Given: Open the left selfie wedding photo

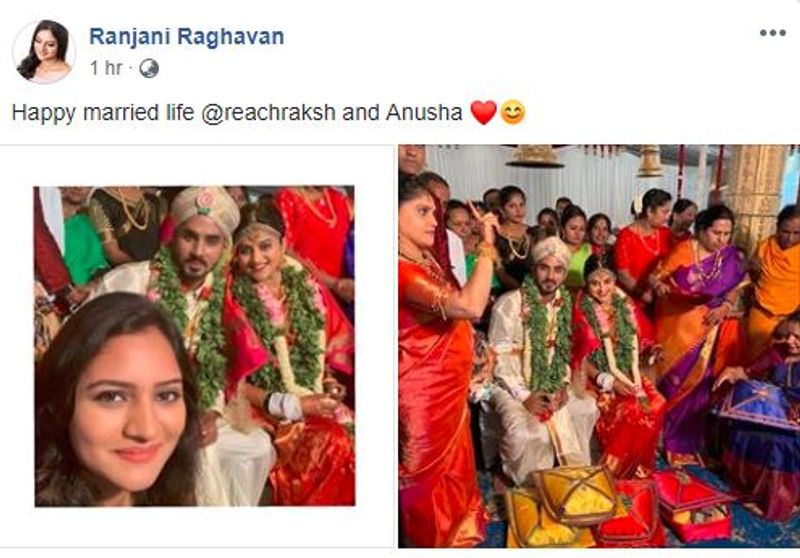Looking at the screenshot, I should pyautogui.click(x=194, y=346).
